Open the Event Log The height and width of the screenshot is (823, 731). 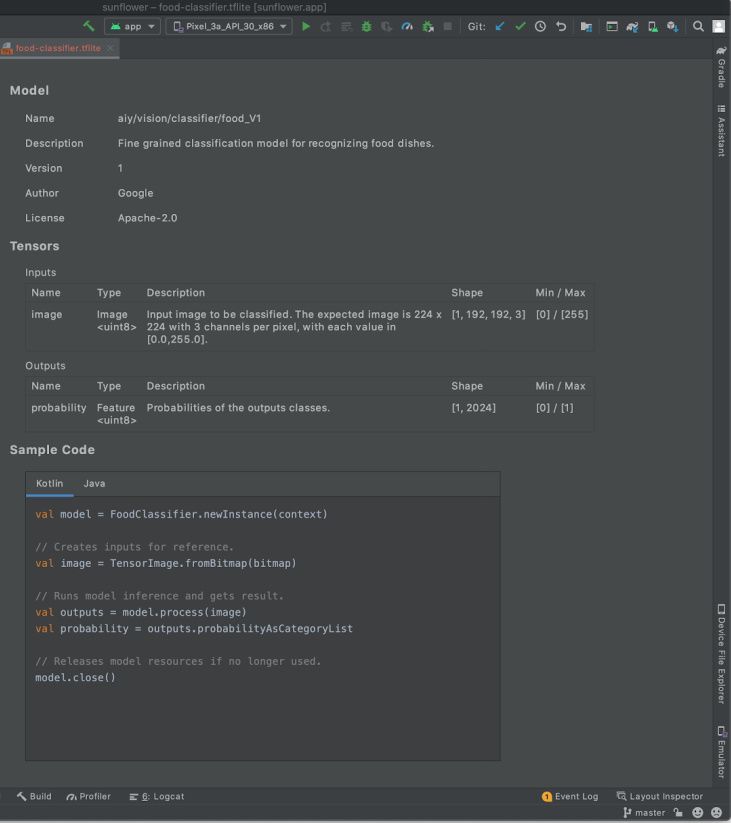pyautogui.click(x=571, y=796)
